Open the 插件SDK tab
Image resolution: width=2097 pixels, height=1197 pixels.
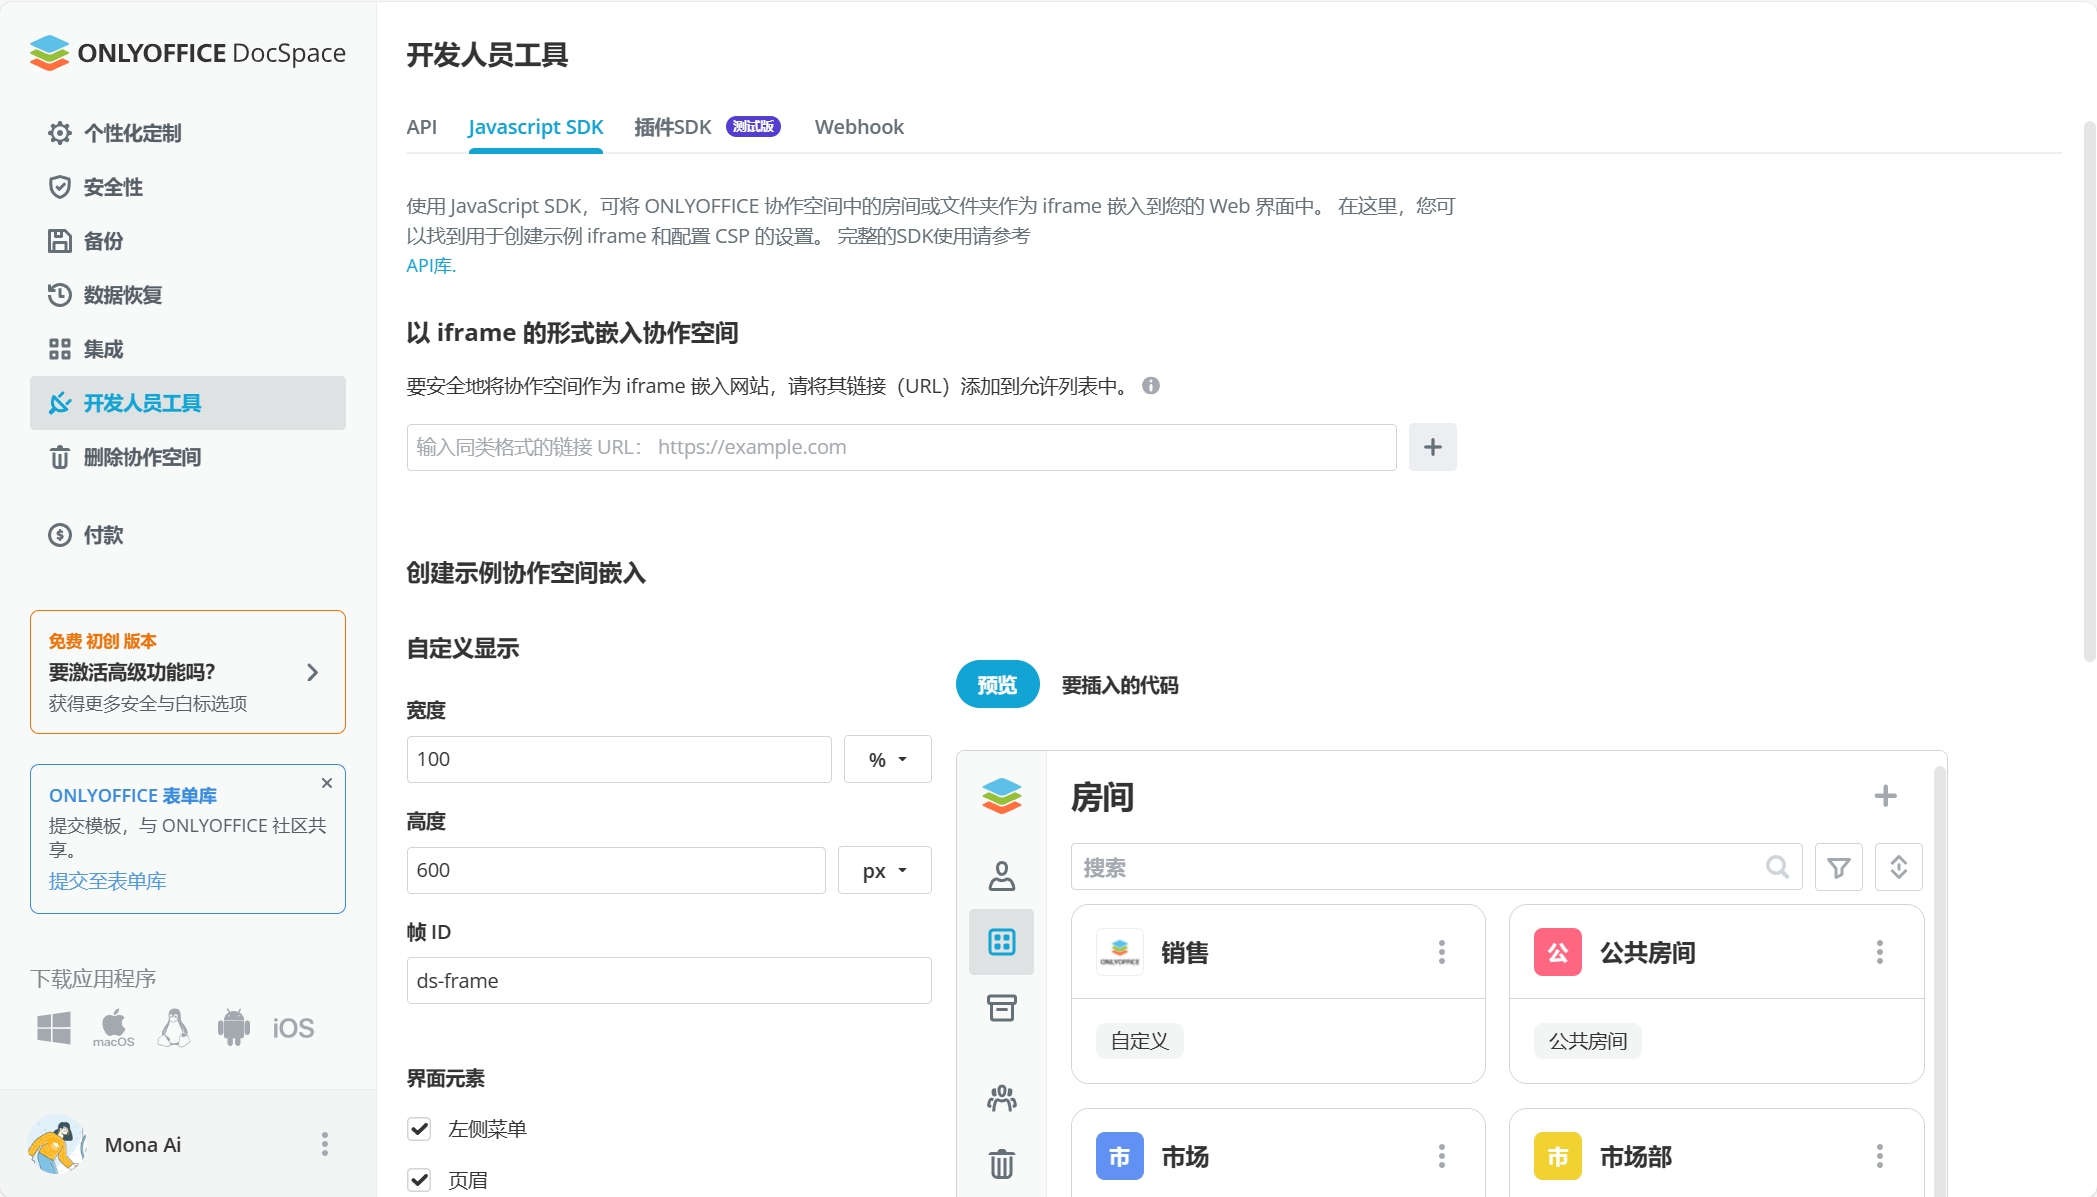672,127
